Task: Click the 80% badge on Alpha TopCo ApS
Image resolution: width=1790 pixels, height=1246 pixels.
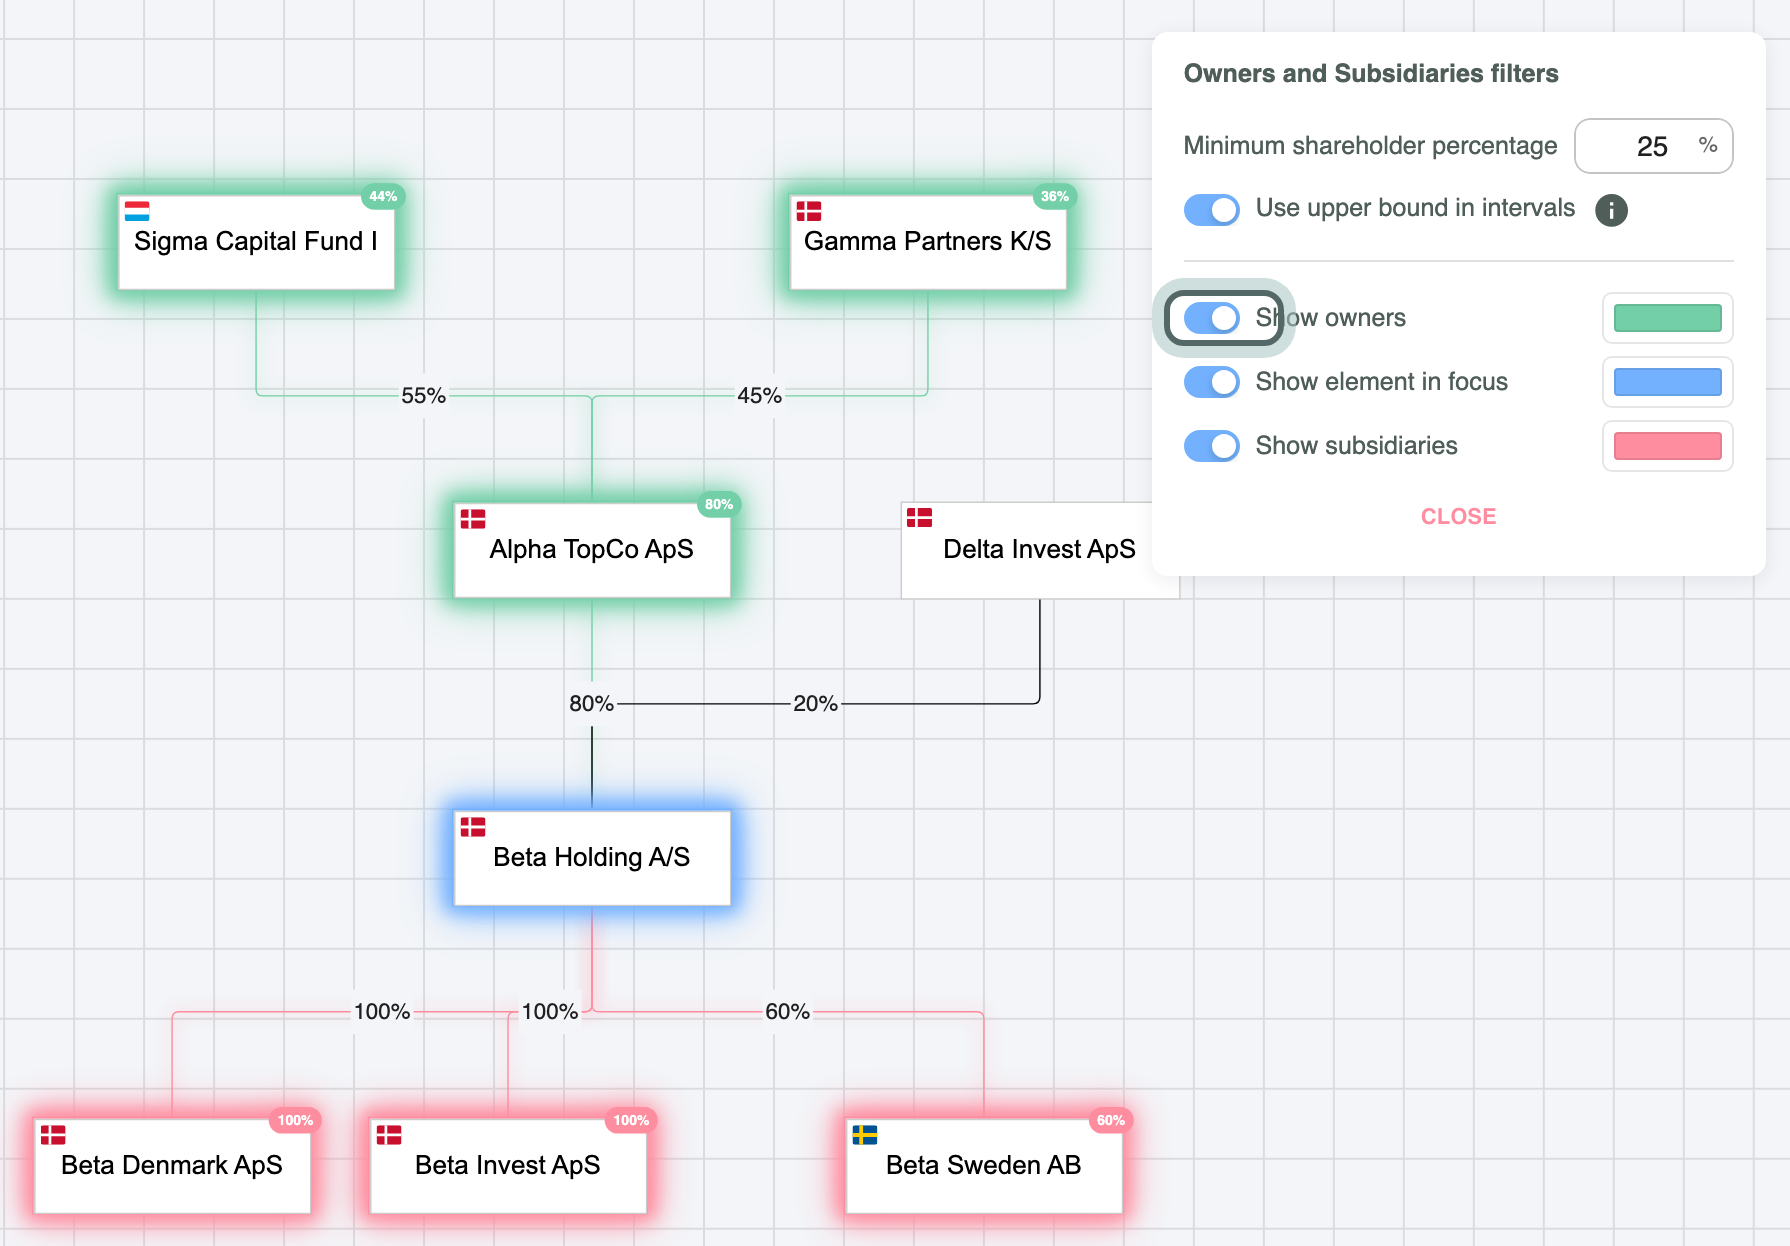Action: coord(719,504)
